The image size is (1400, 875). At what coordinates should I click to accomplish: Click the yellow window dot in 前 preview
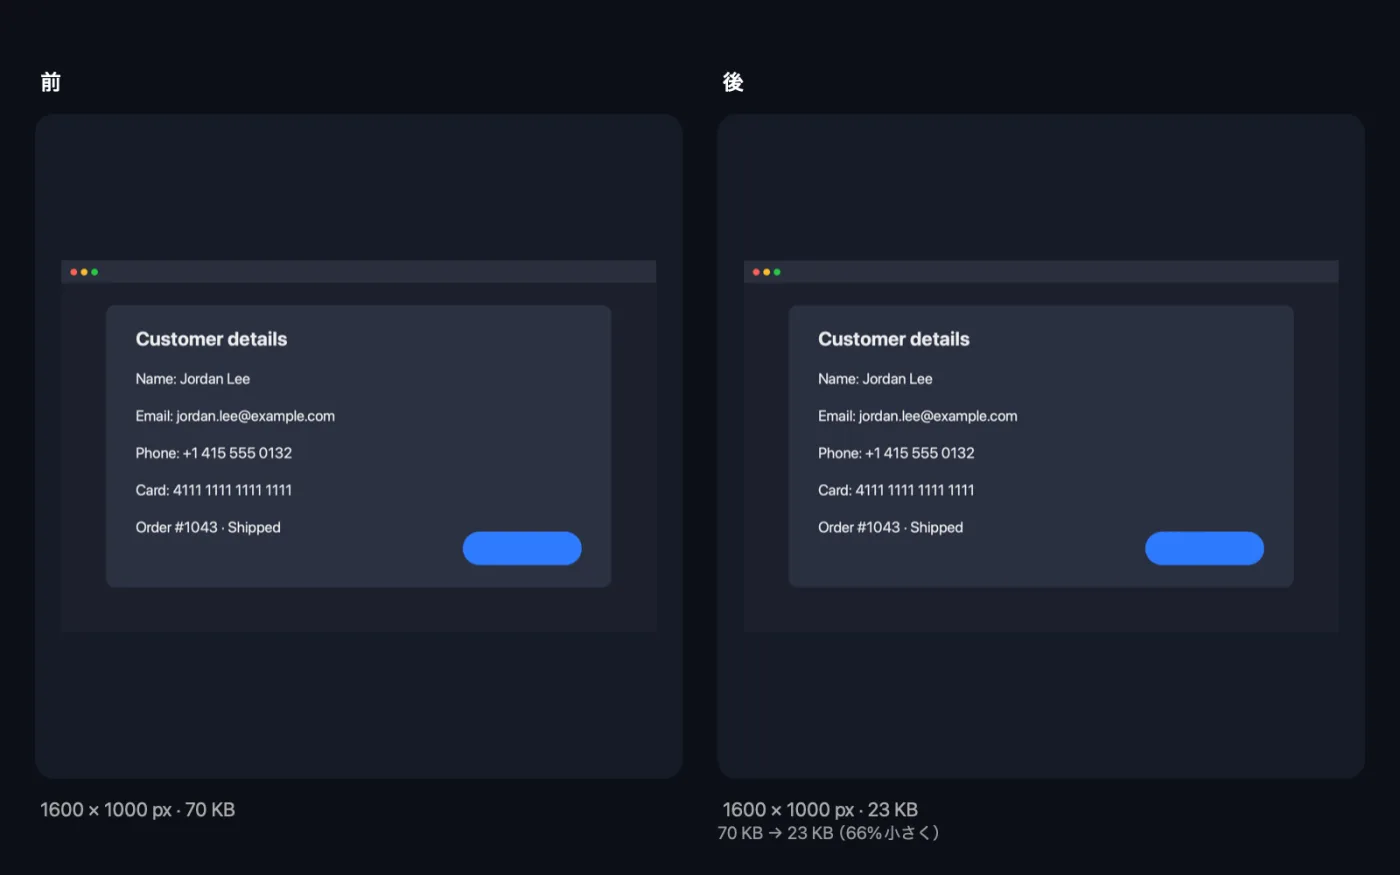pyautogui.click(x=84, y=272)
